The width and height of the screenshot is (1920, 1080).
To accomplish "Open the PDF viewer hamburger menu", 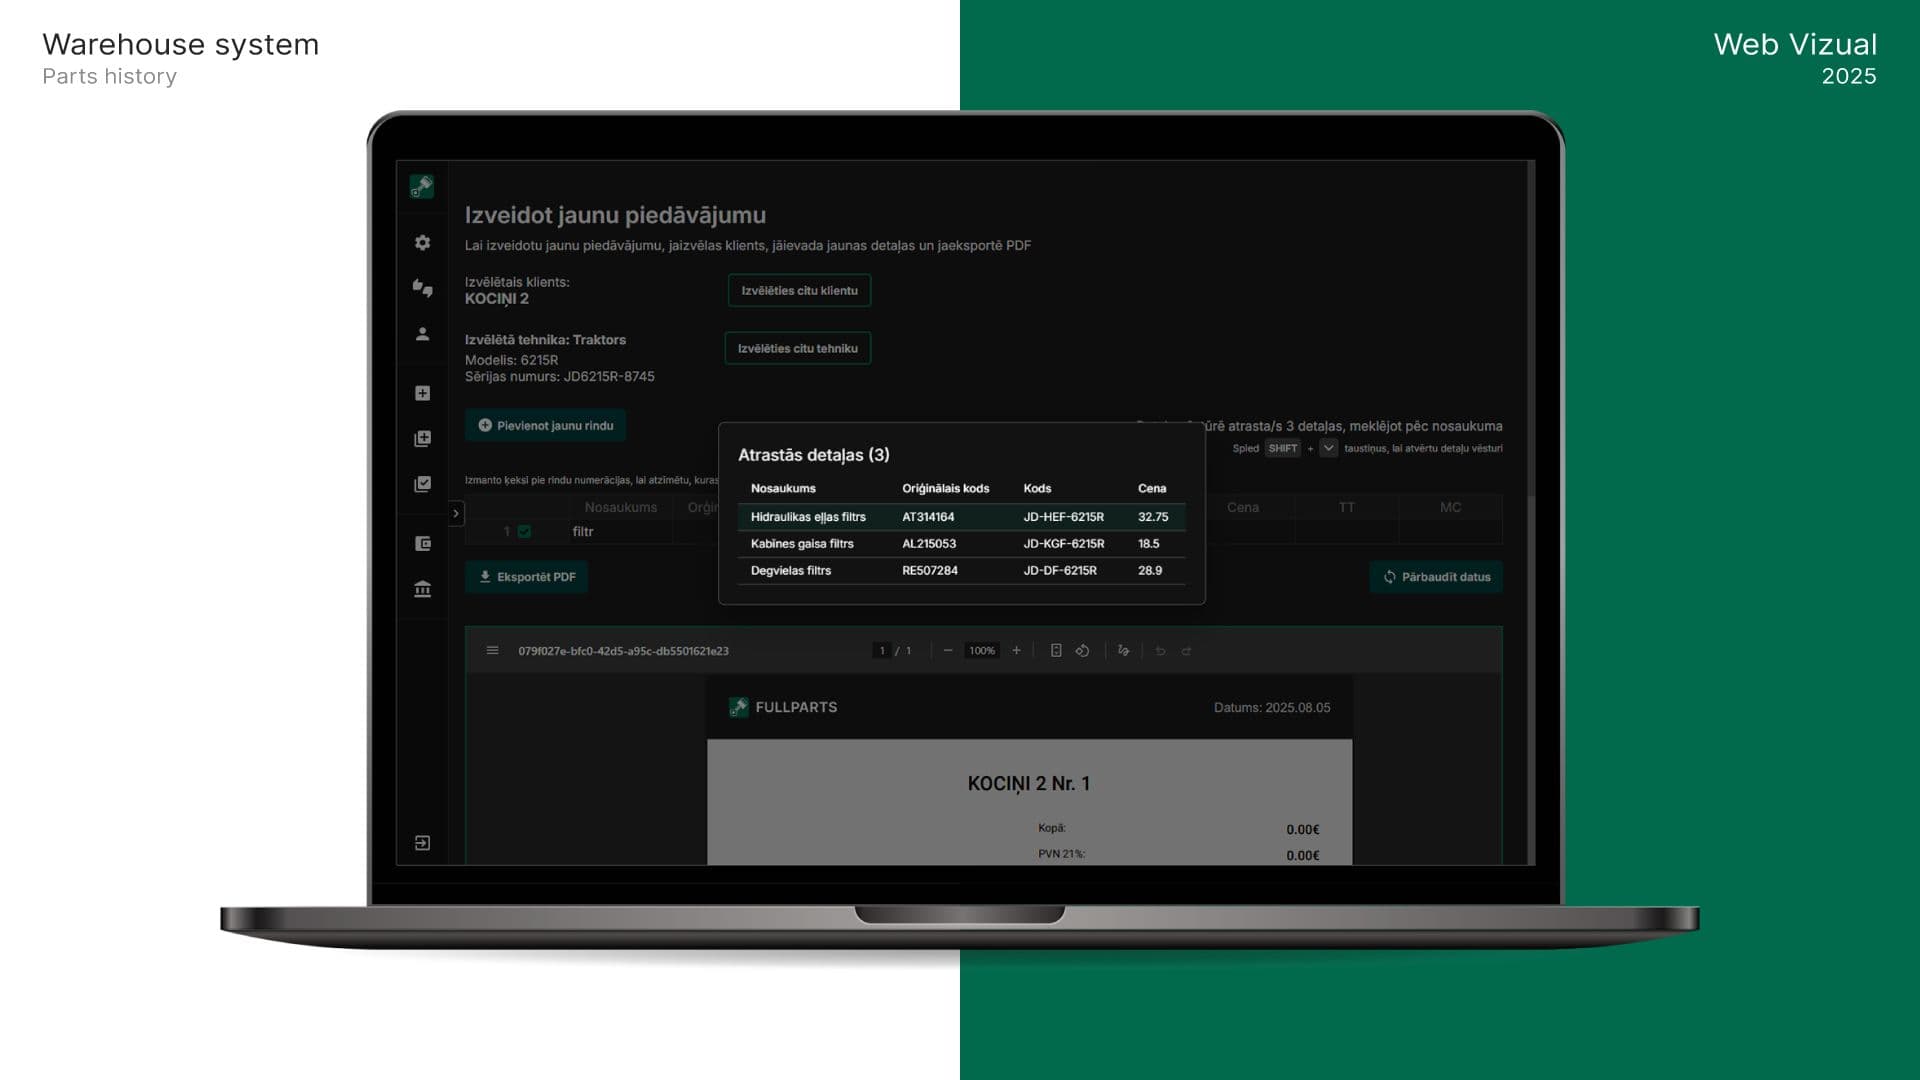I will point(492,651).
